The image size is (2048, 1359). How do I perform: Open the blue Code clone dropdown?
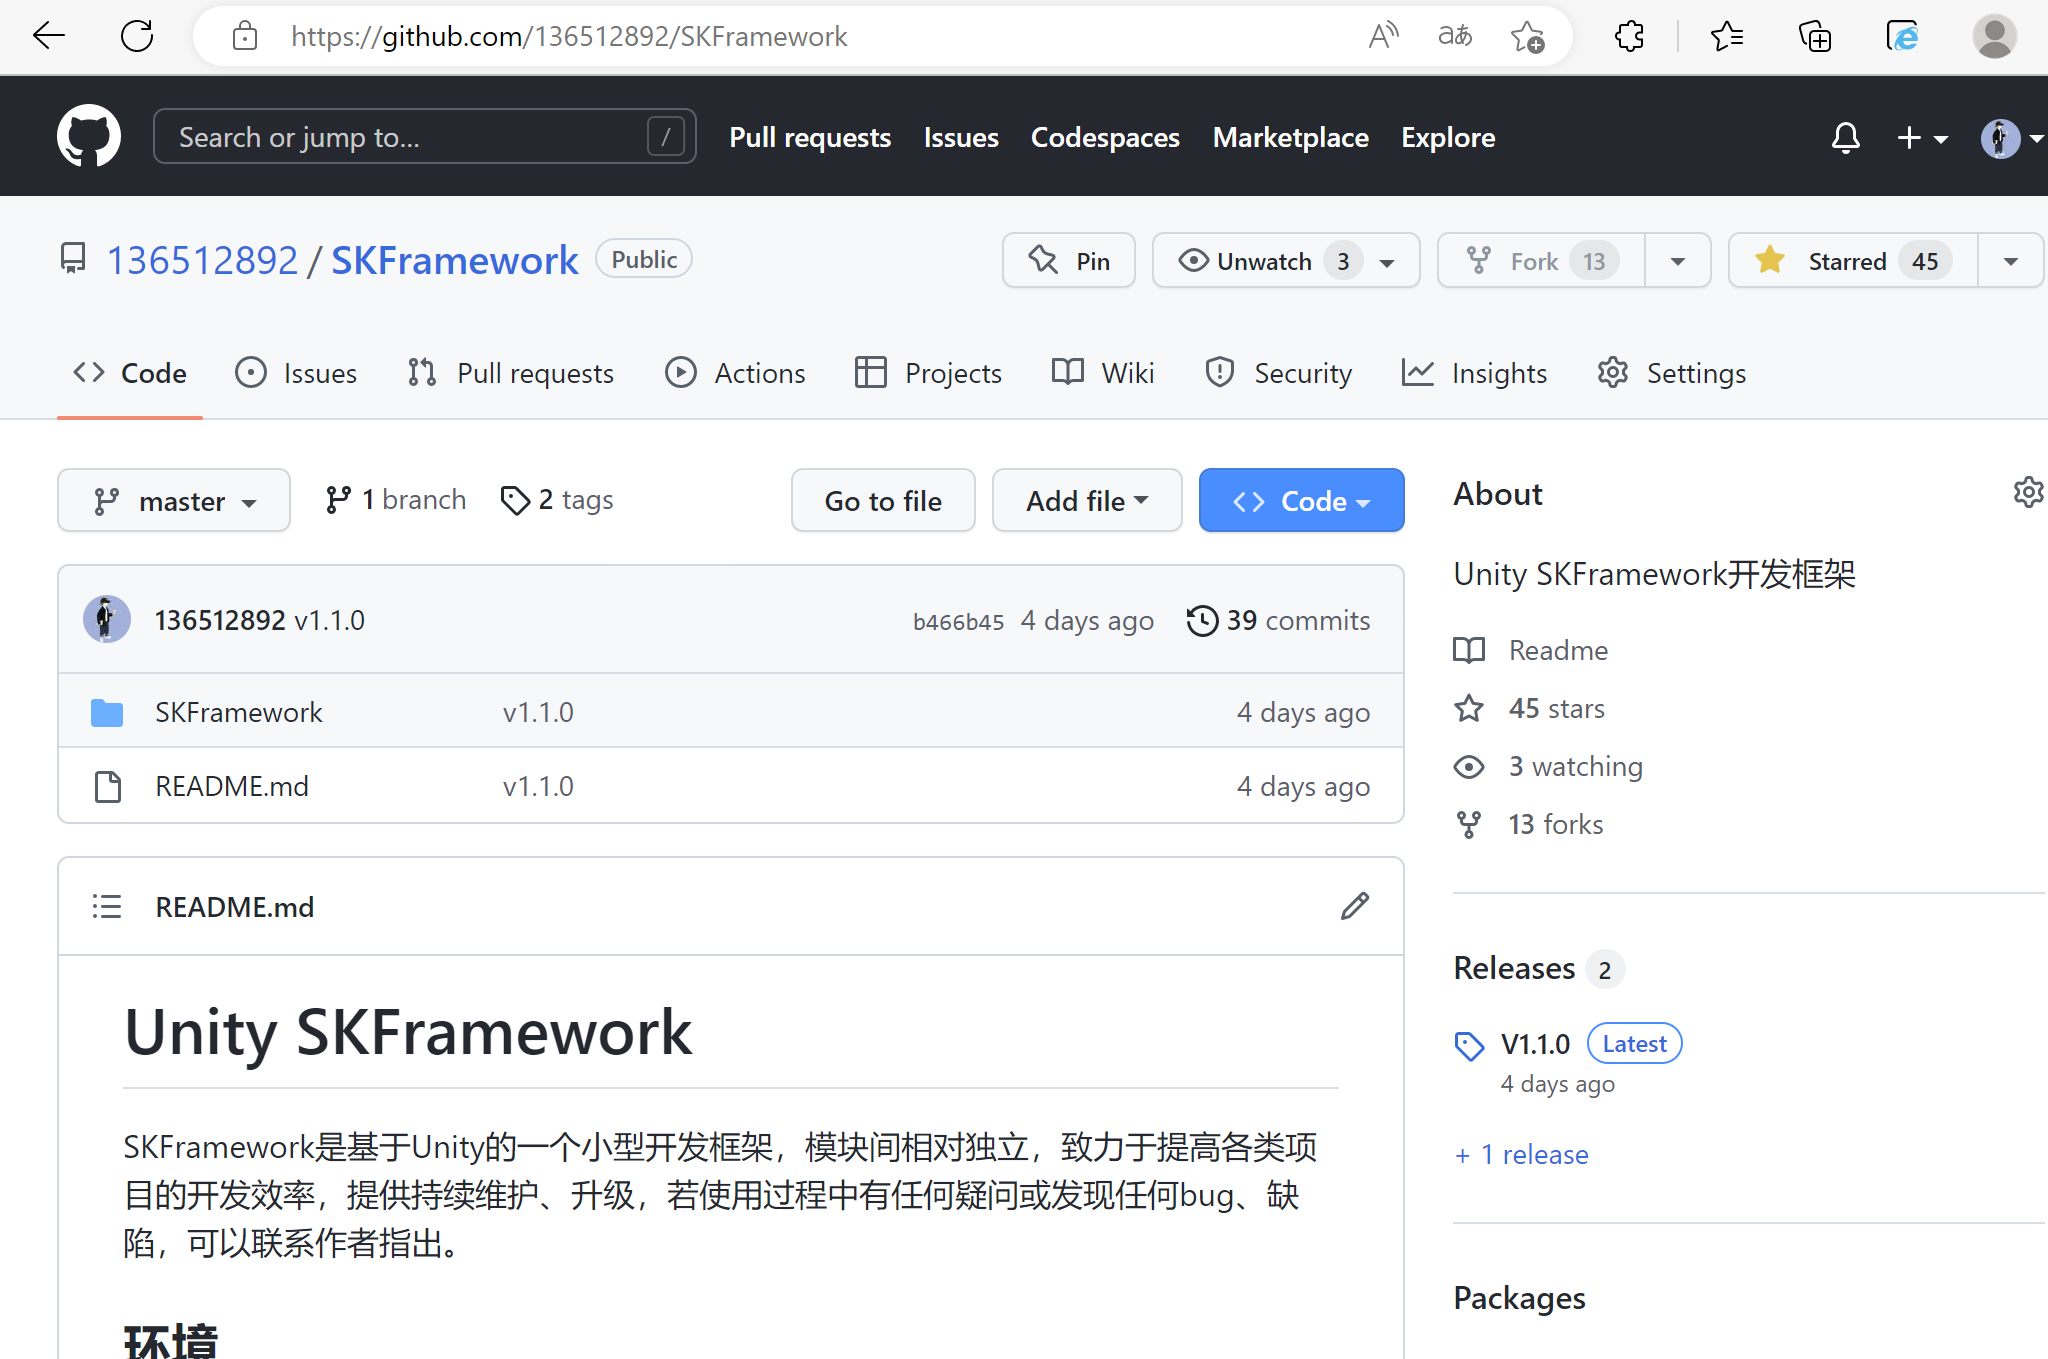(1301, 500)
